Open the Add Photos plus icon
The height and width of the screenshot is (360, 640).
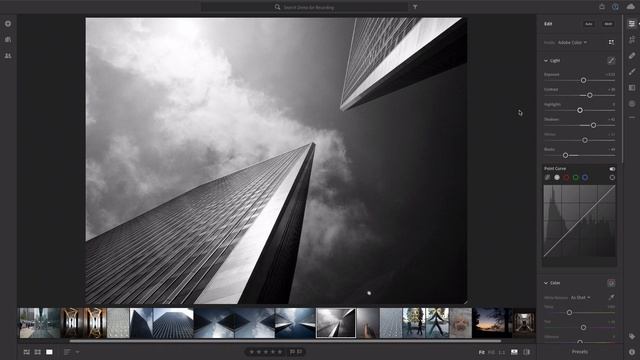tap(8, 24)
